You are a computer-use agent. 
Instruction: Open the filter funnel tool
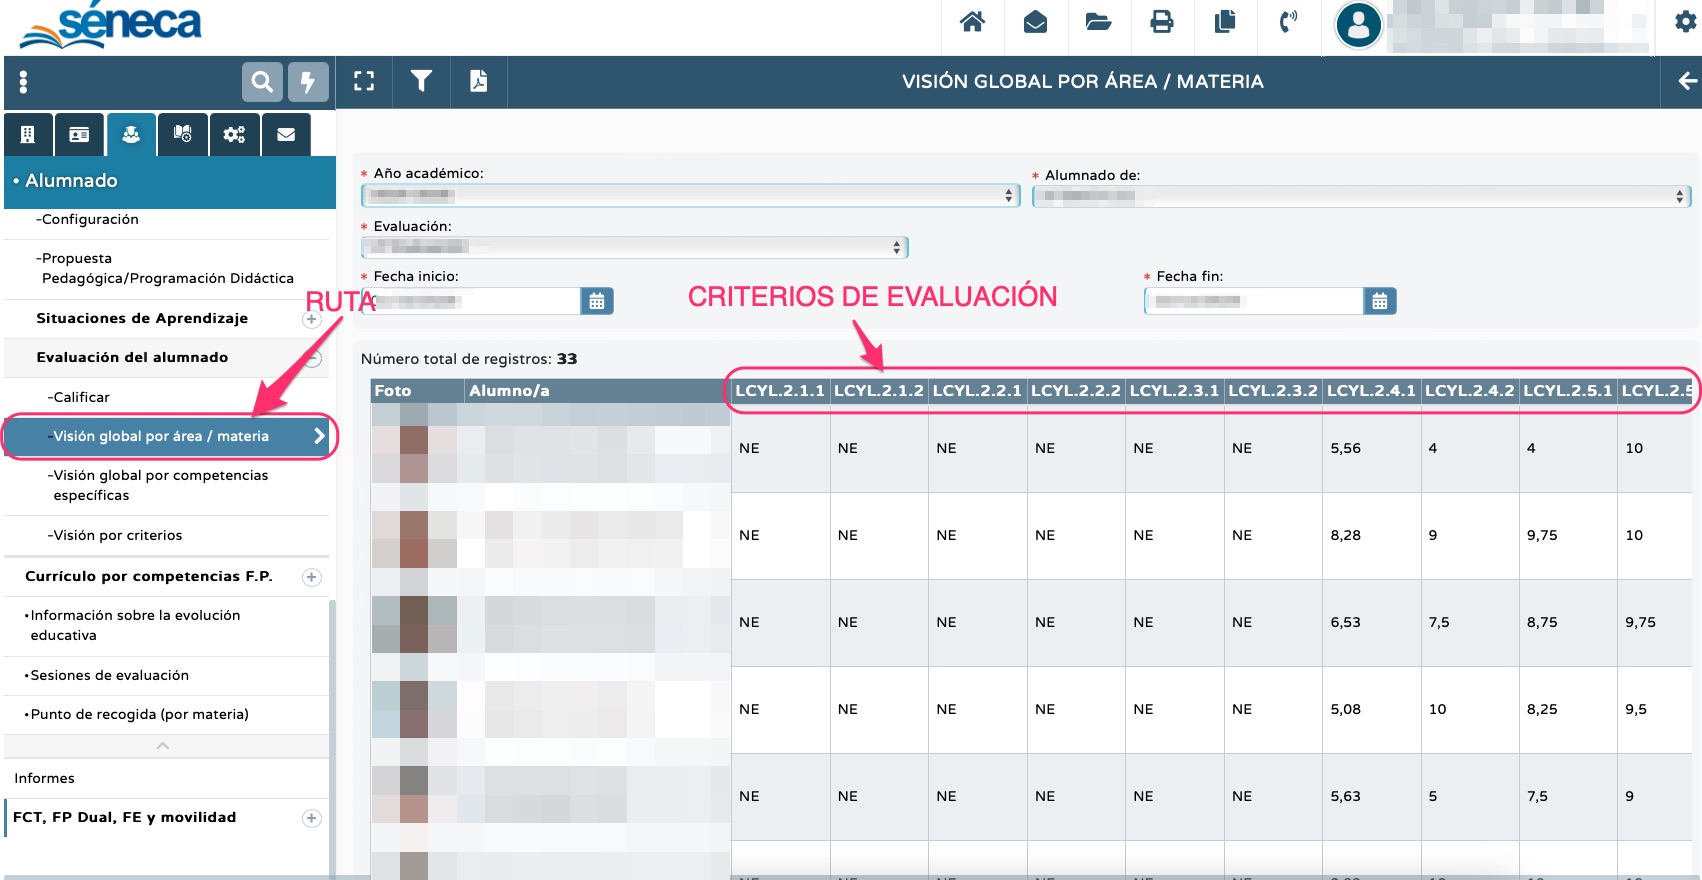tap(421, 81)
